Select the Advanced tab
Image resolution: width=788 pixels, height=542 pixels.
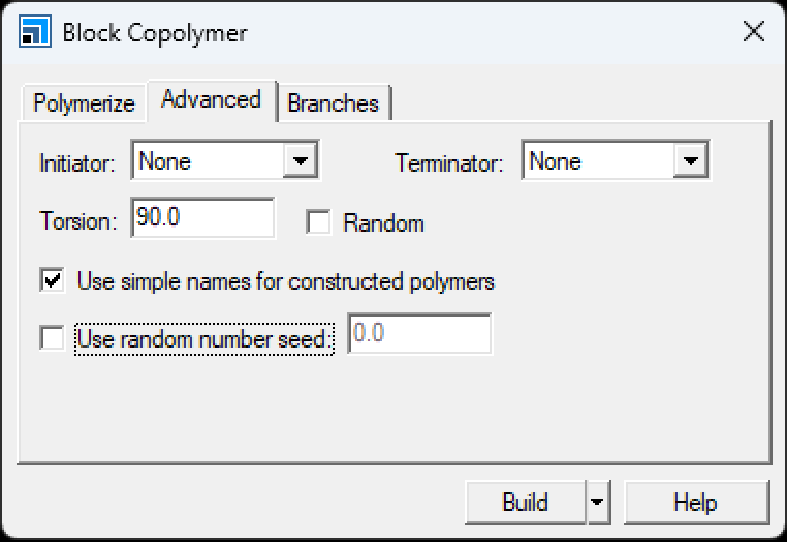pyautogui.click(x=211, y=100)
